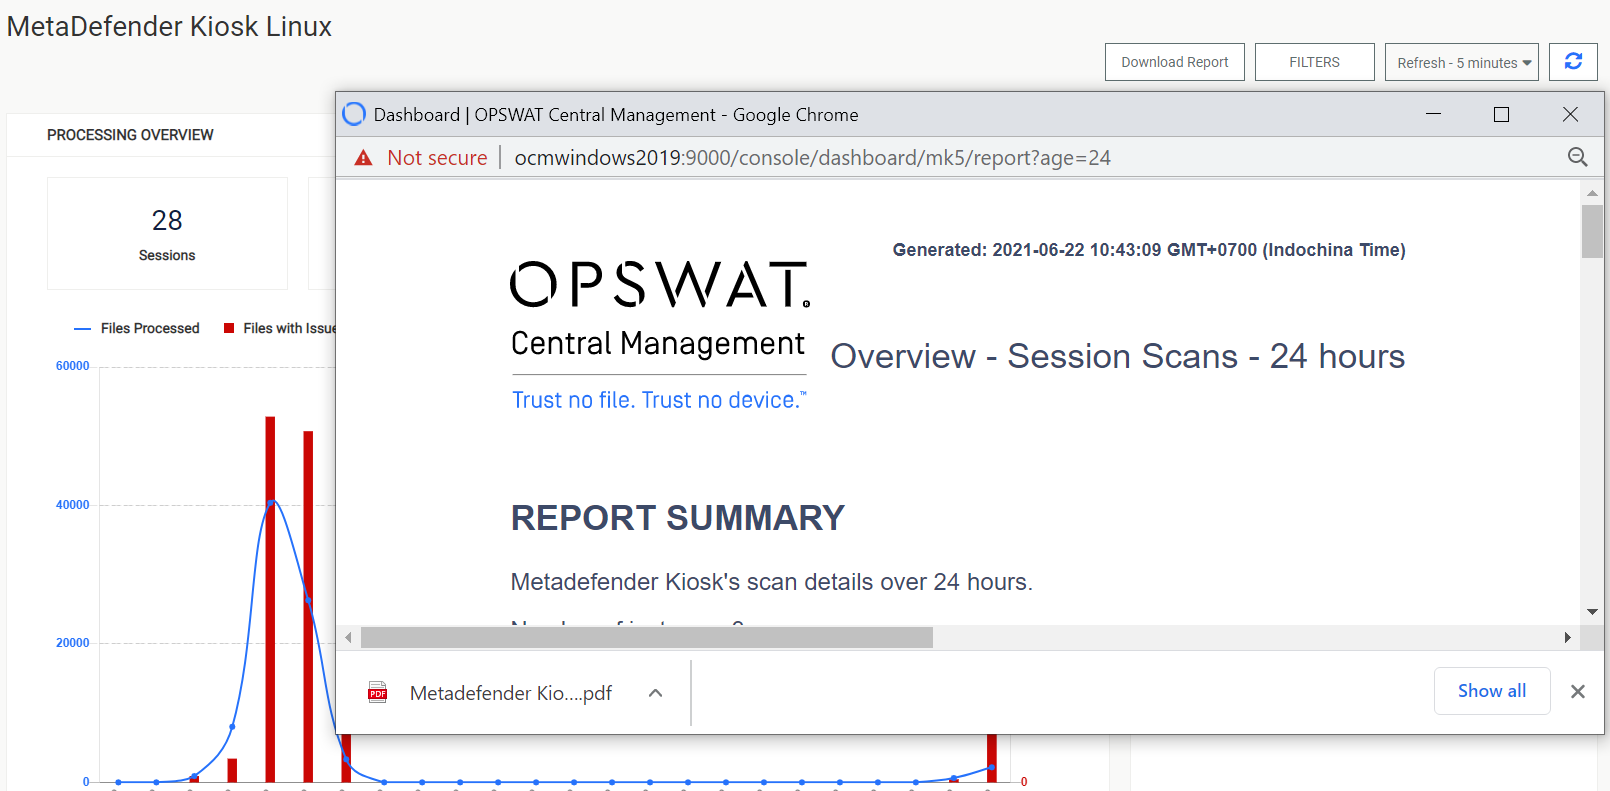Click the zoom magnifier icon in address bar
1610x791 pixels.
coord(1577,157)
